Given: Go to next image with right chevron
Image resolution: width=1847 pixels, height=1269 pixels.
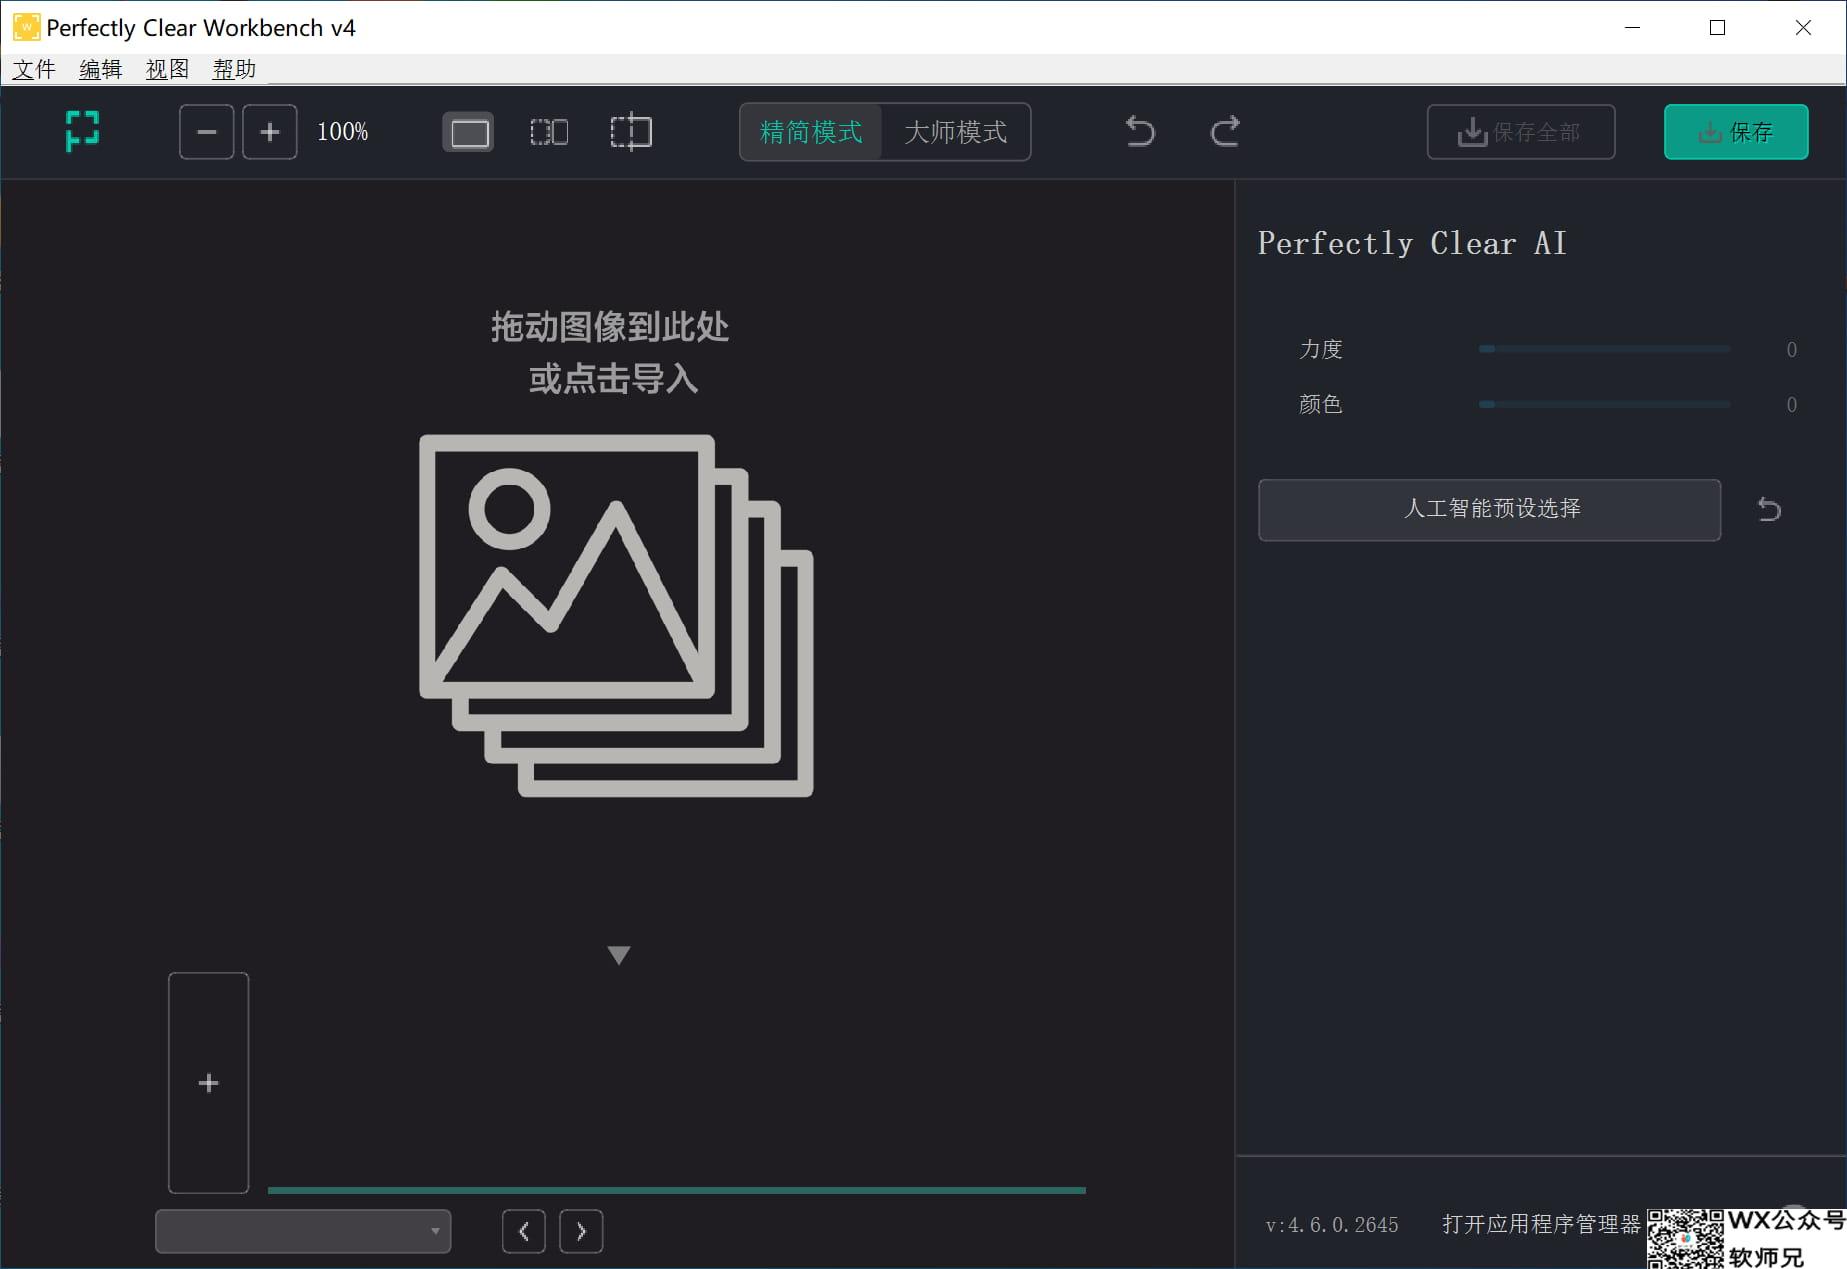Looking at the screenshot, I should pos(581,1231).
